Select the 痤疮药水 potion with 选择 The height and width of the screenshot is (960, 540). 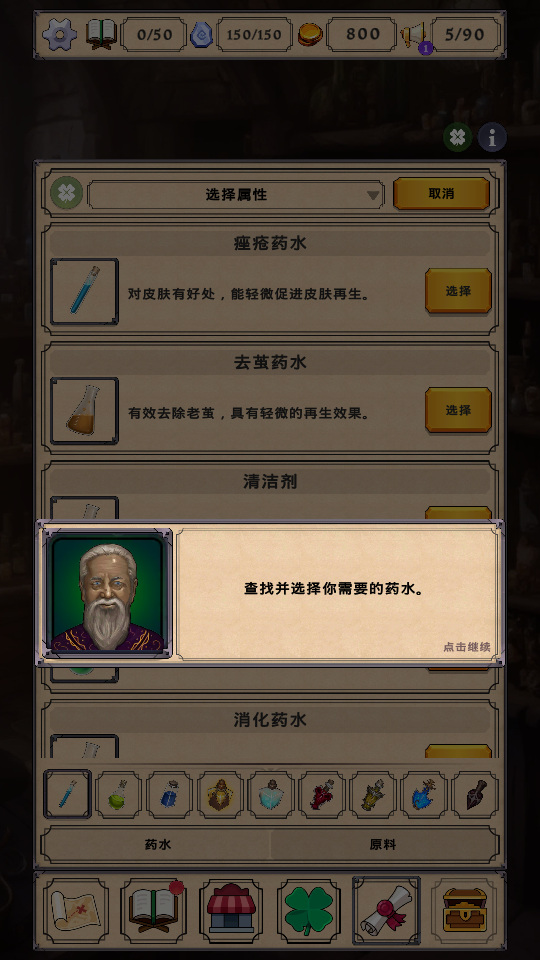pyautogui.click(x=458, y=291)
